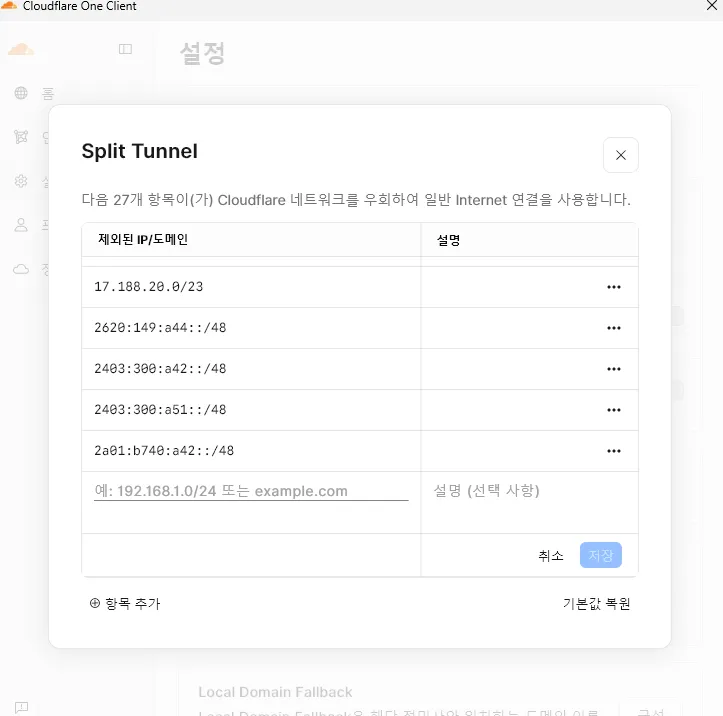Open the settings gear icon in sidebar
723x716 pixels.
pyautogui.click(x=21, y=181)
